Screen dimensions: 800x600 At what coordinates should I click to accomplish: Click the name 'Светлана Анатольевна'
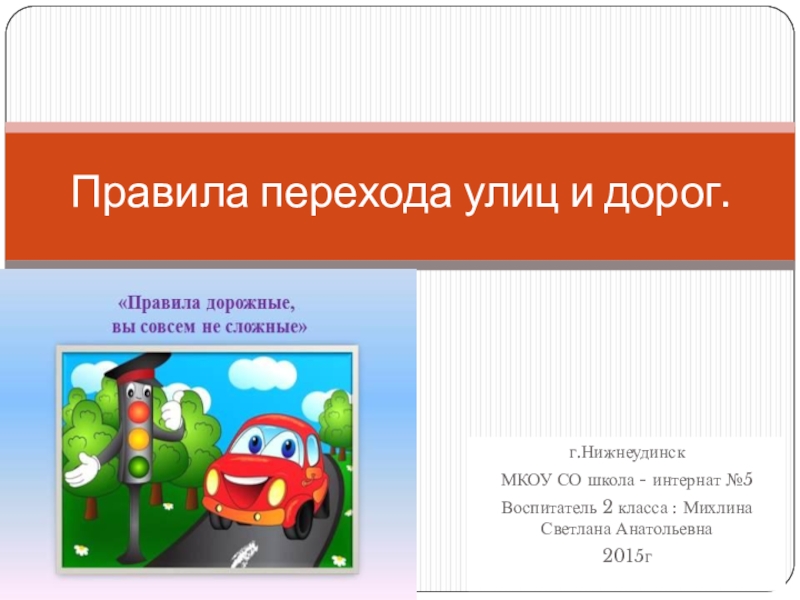coord(627,529)
